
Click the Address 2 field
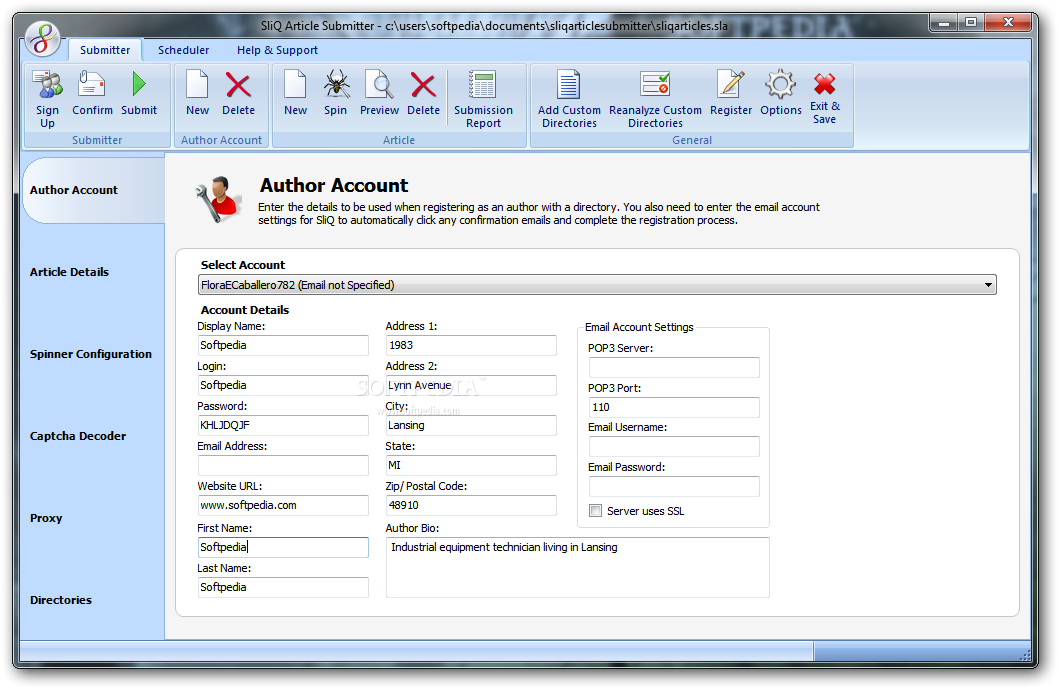pyautogui.click(x=471, y=385)
